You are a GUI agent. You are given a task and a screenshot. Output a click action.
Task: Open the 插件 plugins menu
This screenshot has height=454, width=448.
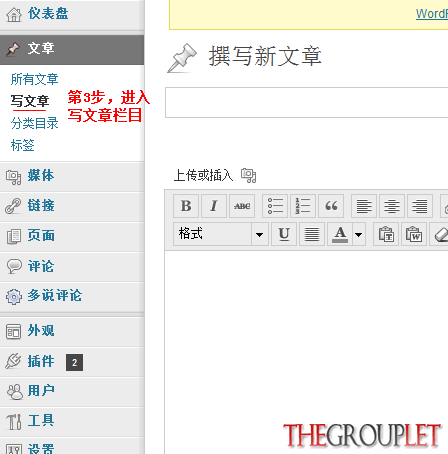point(72,362)
